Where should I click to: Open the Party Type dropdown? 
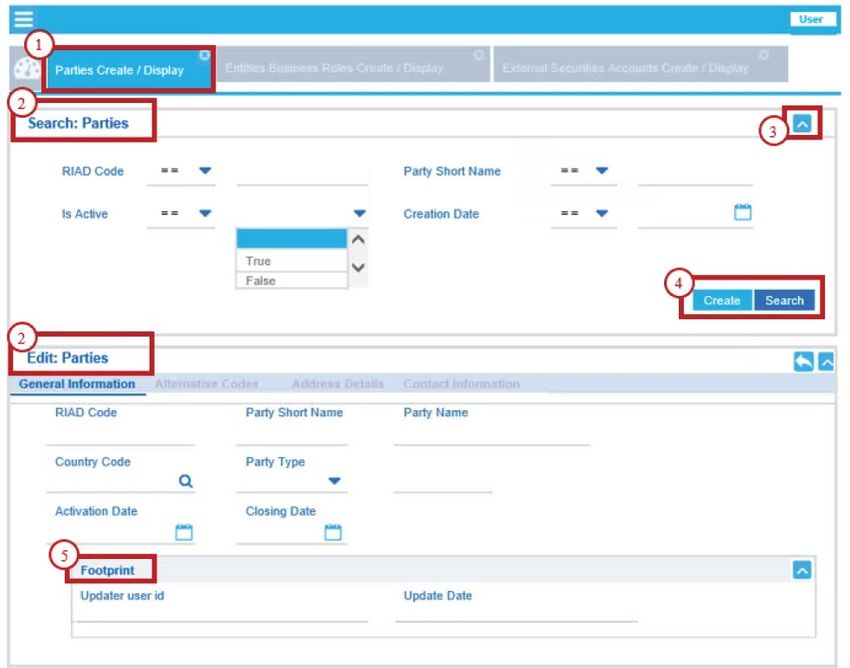click(x=334, y=481)
